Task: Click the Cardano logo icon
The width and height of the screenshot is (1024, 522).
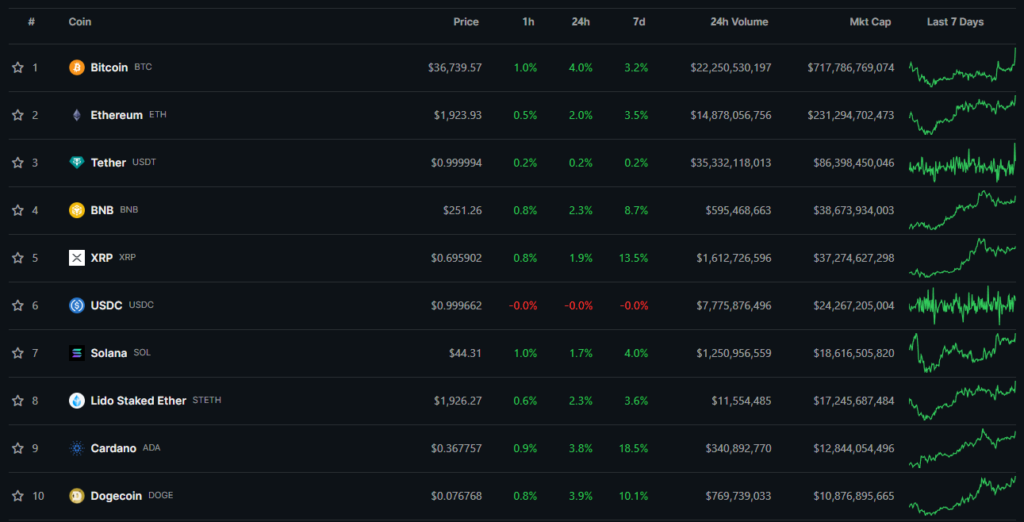Action: pos(76,448)
